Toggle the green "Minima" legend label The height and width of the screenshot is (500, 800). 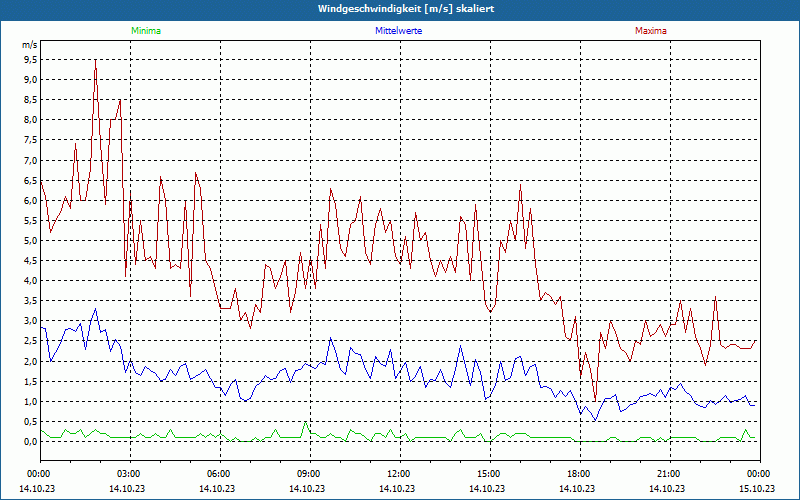(x=145, y=31)
